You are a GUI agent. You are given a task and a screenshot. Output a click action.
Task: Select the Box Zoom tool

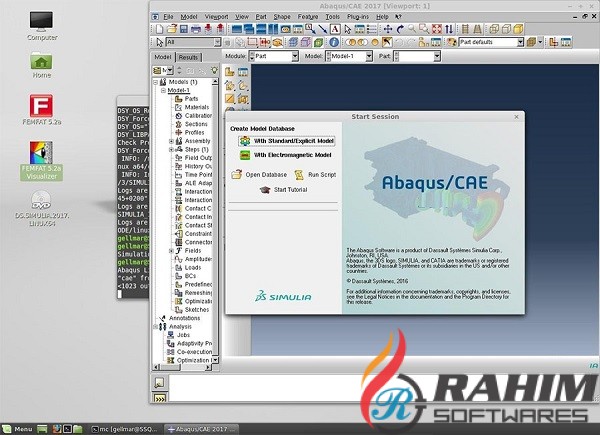point(424,29)
